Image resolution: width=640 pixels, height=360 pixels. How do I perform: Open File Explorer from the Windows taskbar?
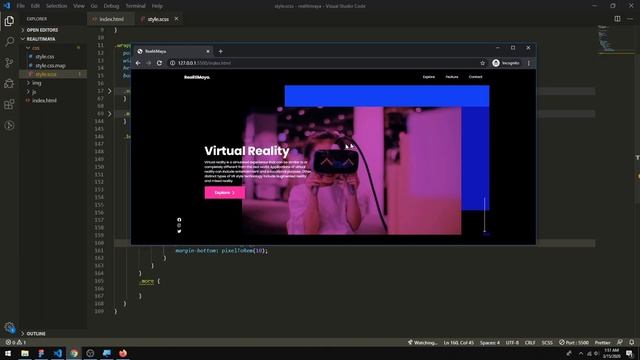coord(25,353)
